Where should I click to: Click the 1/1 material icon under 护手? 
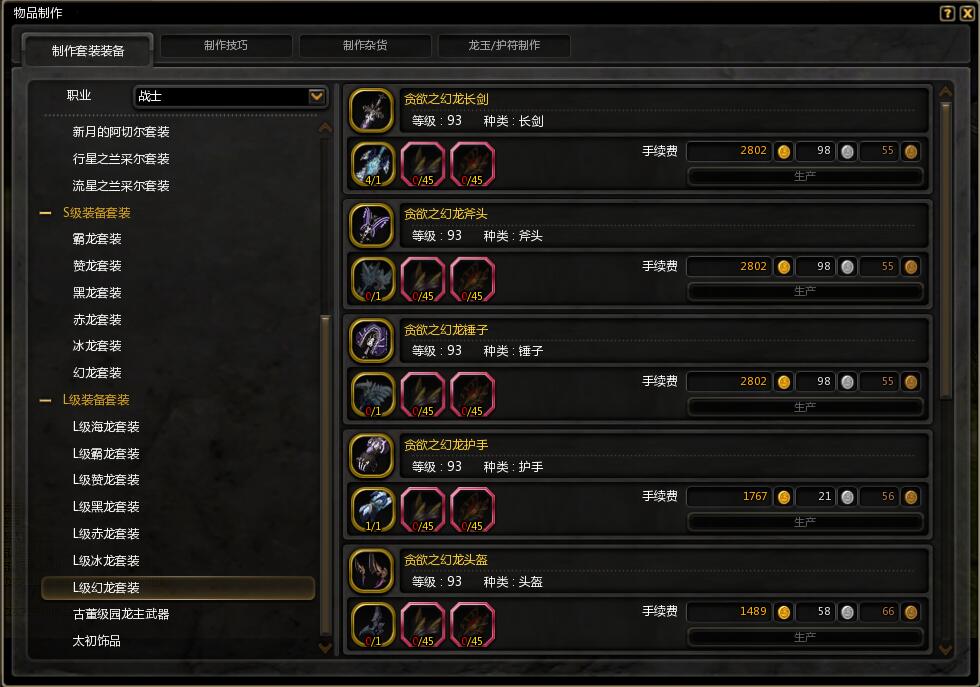(373, 510)
